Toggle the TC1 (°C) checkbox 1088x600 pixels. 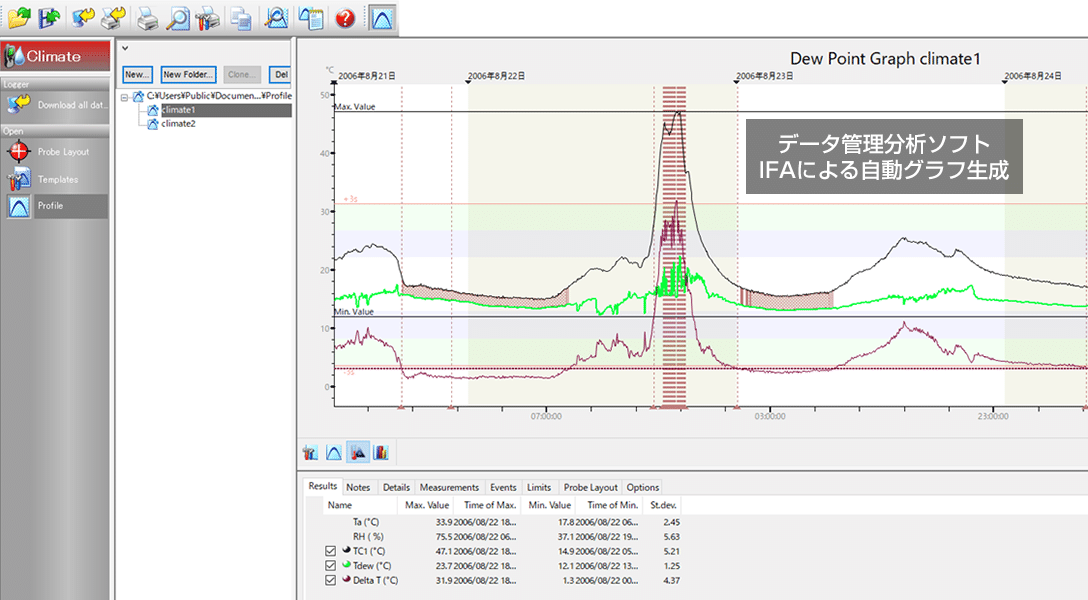[330, 551]
